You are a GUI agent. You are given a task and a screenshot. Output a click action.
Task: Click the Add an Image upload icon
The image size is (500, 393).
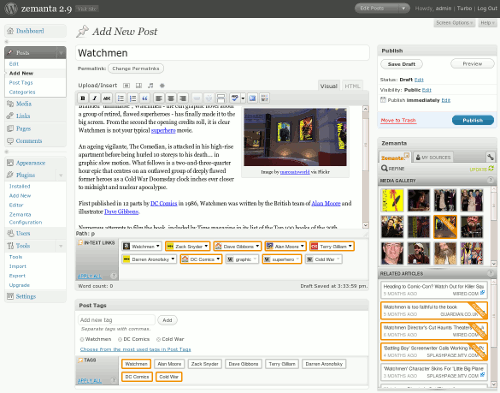[127, 86]
